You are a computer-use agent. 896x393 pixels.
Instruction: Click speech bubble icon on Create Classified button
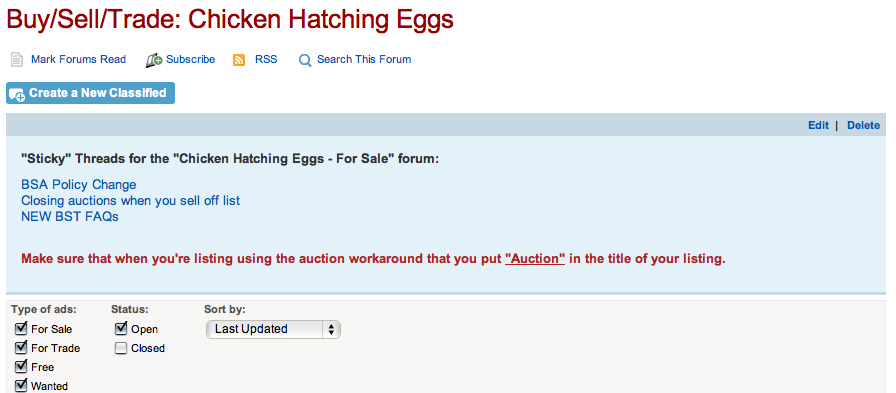coord(17,94)
